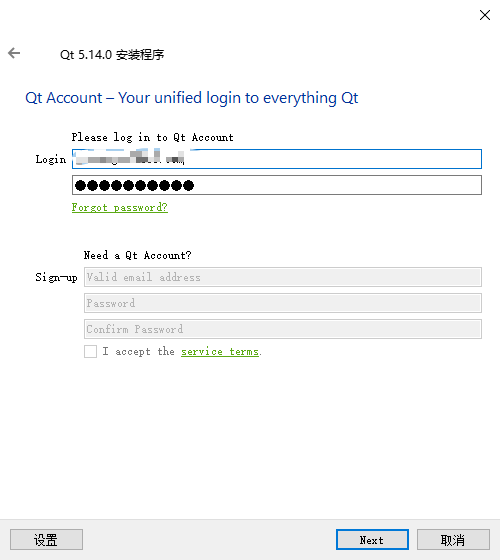Click the 'Need a Qt Account?' text
The width and height of the screenshot is (500, 560).
pyautogui.click(x=138, y=255)
